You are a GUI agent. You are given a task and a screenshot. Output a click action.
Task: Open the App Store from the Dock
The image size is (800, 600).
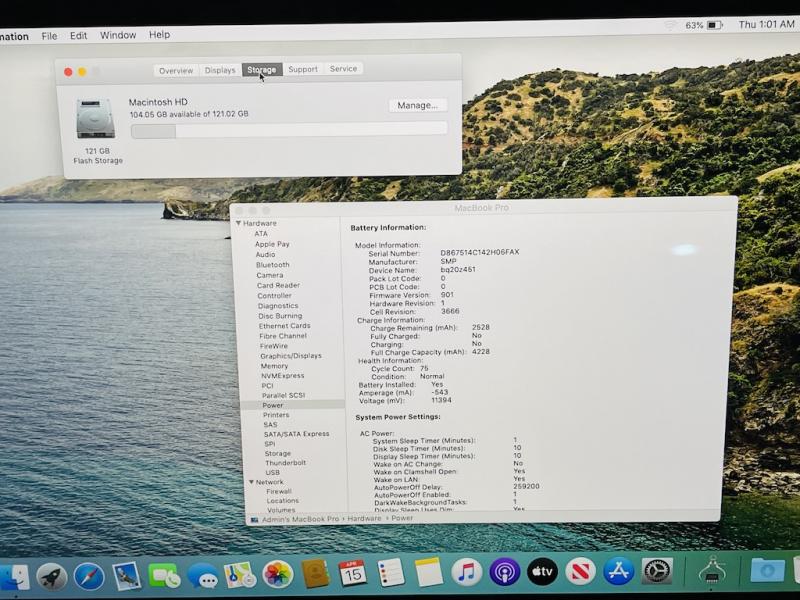[x=618, y=571]
